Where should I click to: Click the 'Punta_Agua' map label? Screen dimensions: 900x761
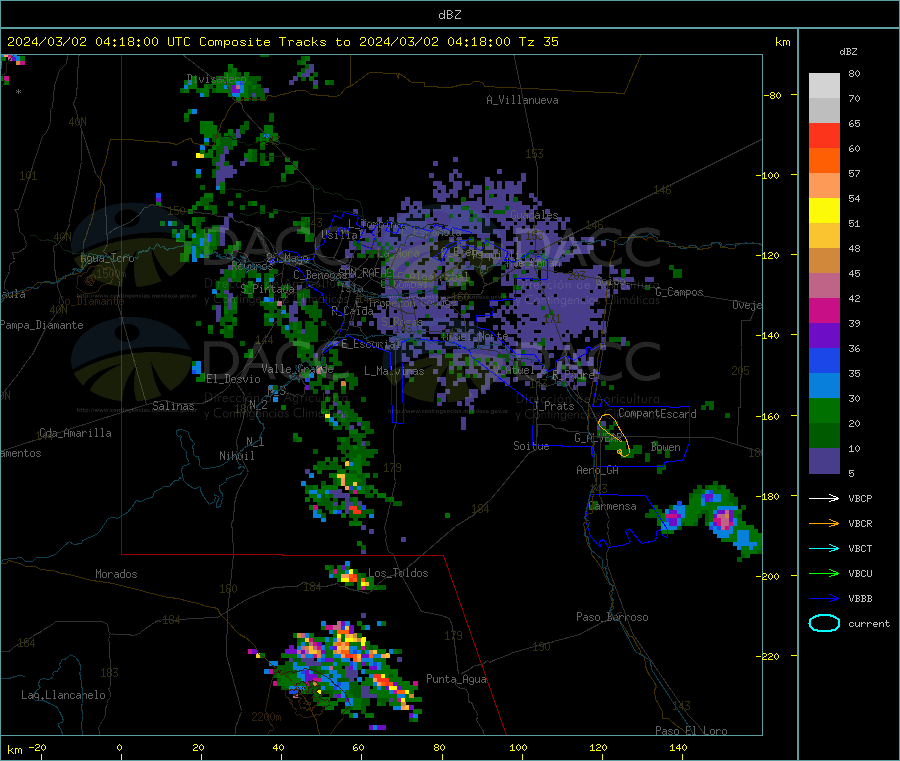456,679
